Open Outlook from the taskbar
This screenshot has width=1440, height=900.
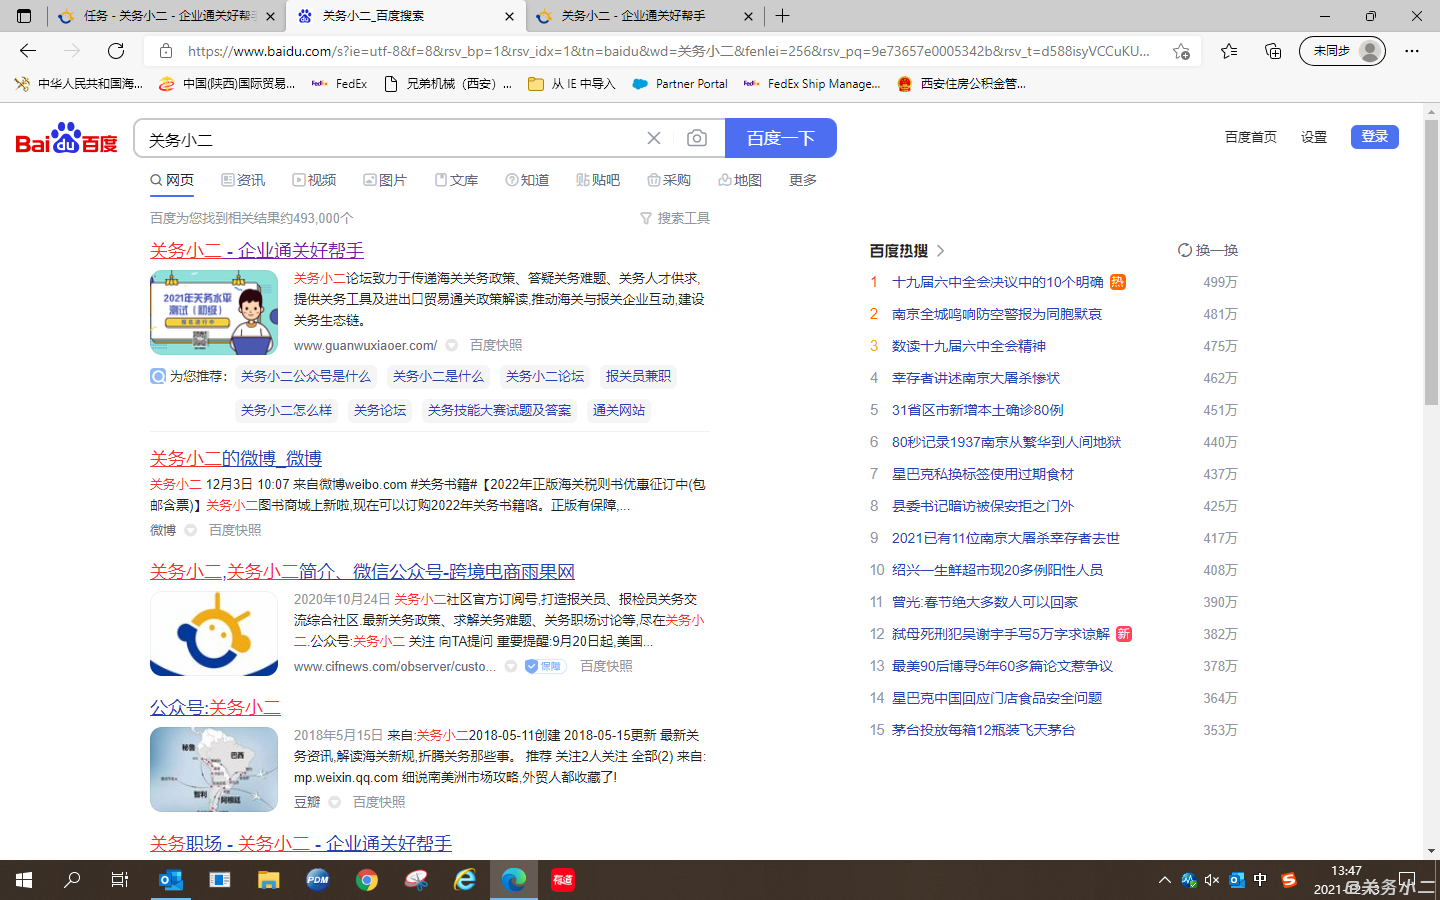[x=171, y=880]
